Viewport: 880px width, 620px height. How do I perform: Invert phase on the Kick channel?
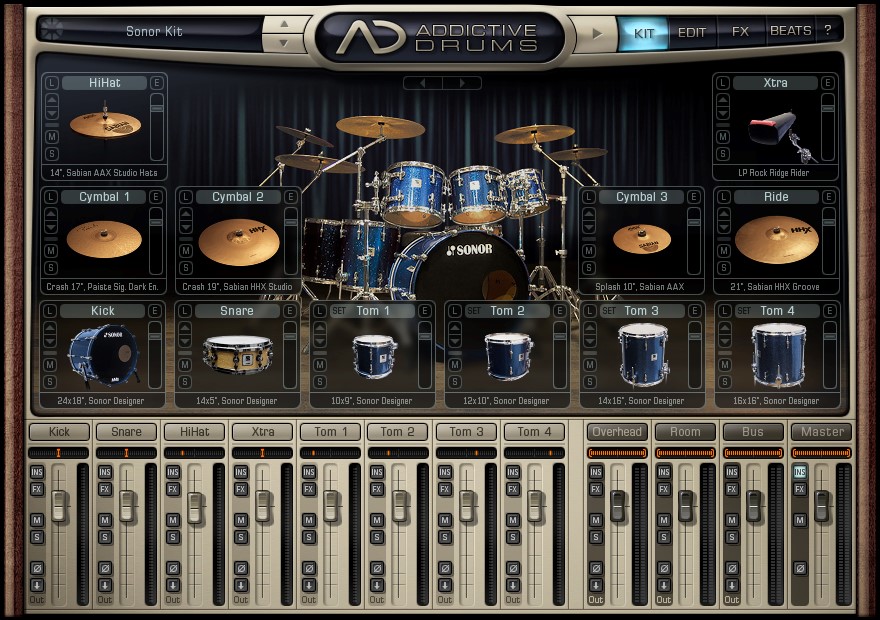click(37, 568)
